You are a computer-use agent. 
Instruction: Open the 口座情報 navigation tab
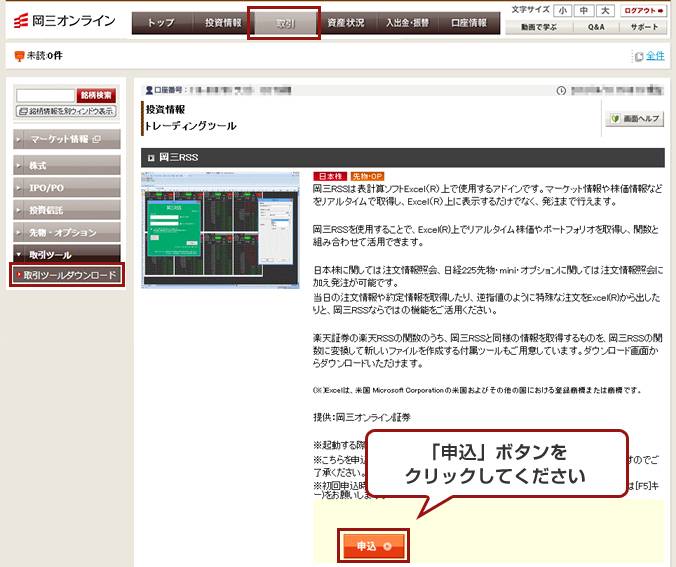(x=469, y=23)
